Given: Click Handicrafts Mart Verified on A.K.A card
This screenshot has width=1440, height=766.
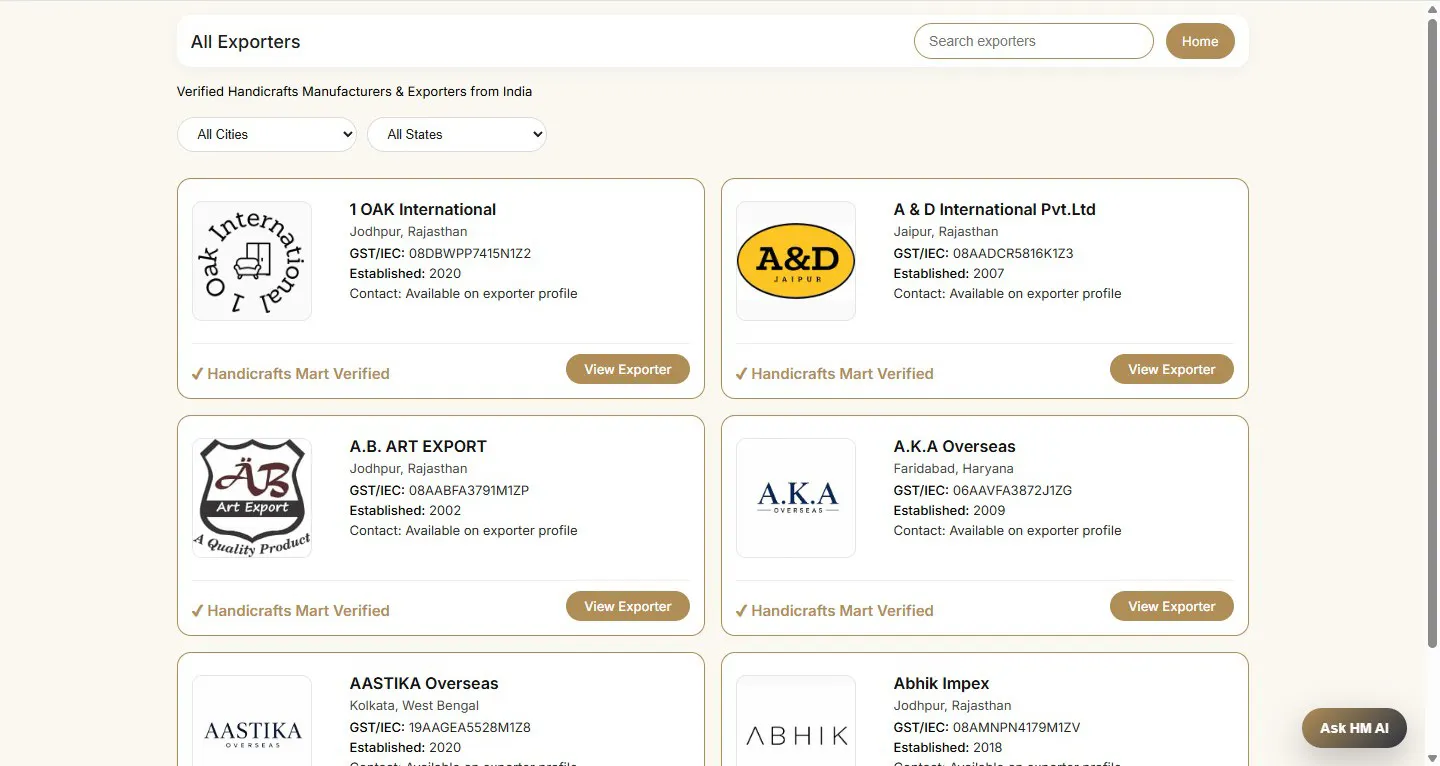Looking at the screenshot, I should pyautogui.click(x=834, y=610).
